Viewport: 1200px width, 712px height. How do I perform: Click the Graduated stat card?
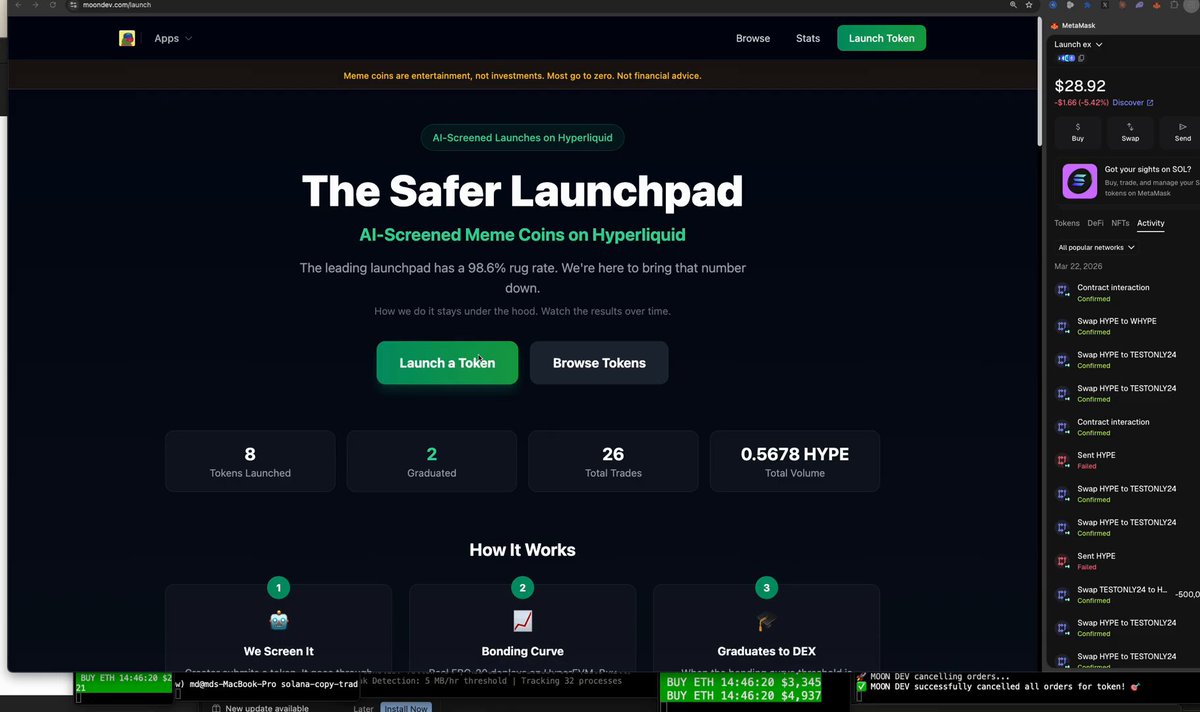(x=432, y=461)
